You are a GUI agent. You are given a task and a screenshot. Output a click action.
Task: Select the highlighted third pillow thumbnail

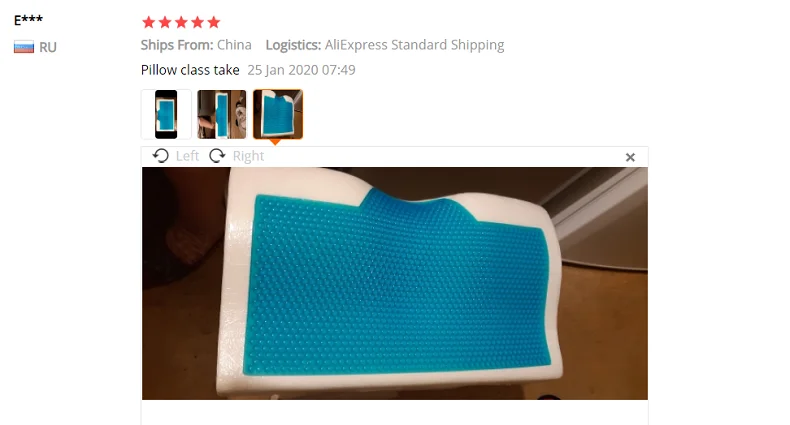point(278,114)
